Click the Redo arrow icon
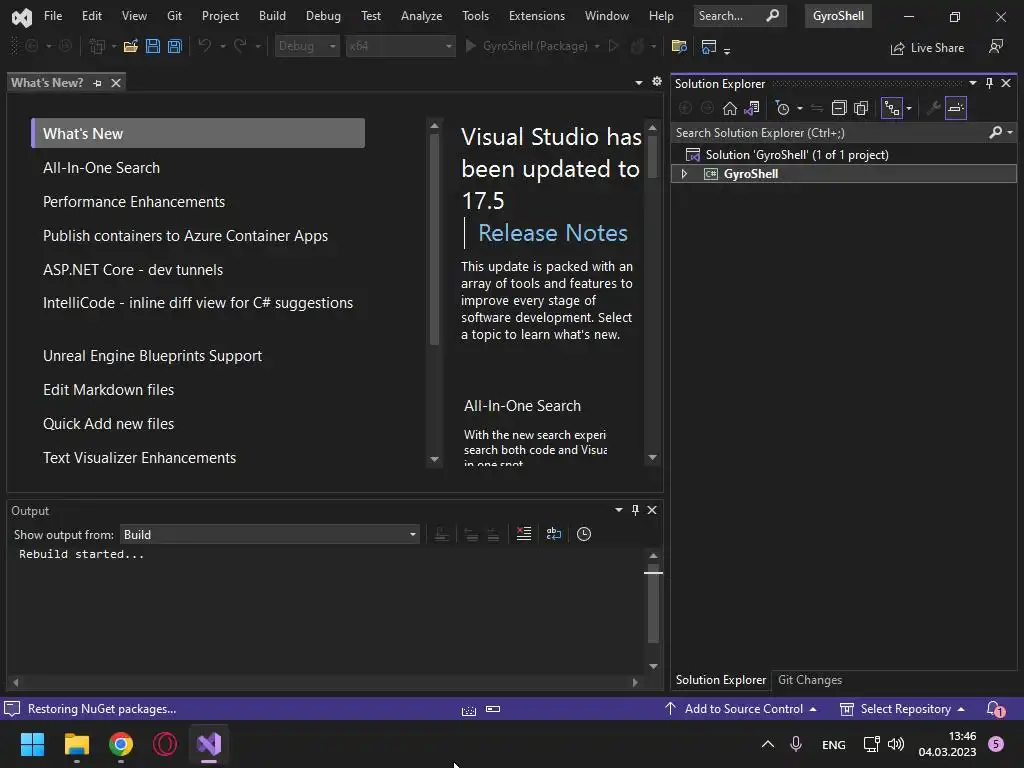Screen dimensions: 1024x768 point(240,46)
